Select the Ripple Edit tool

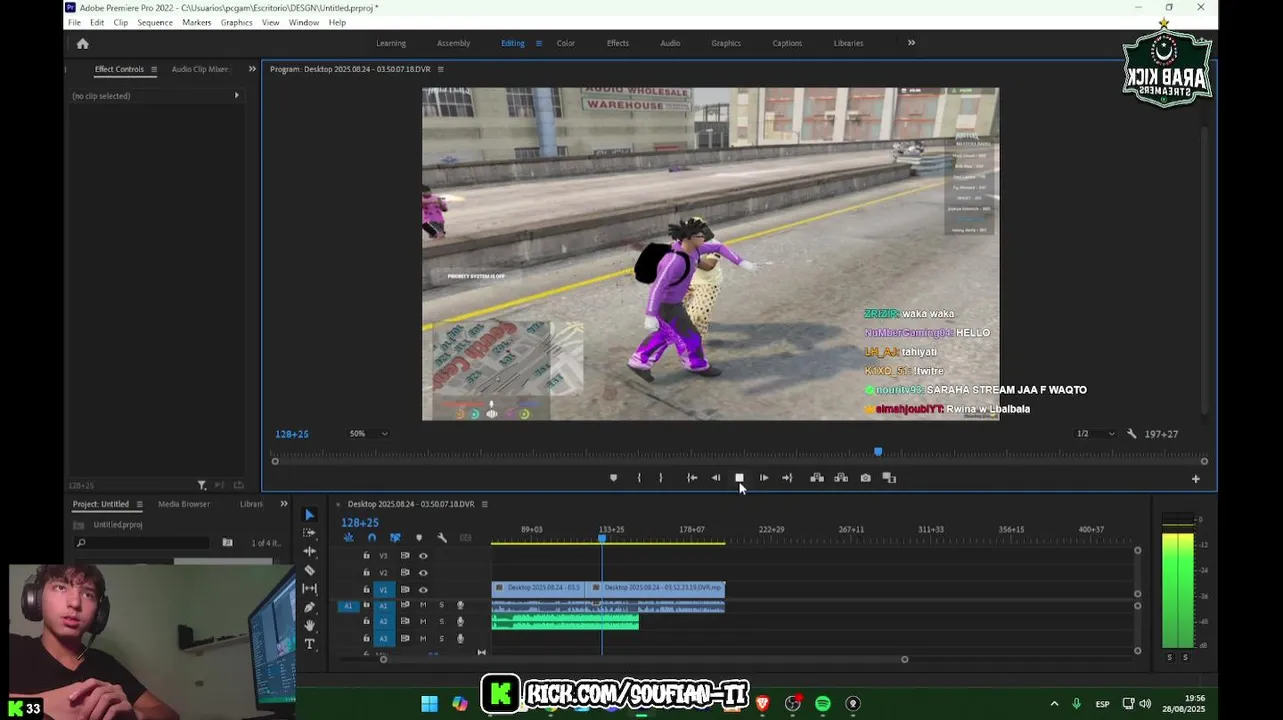[x=309, y=551]
